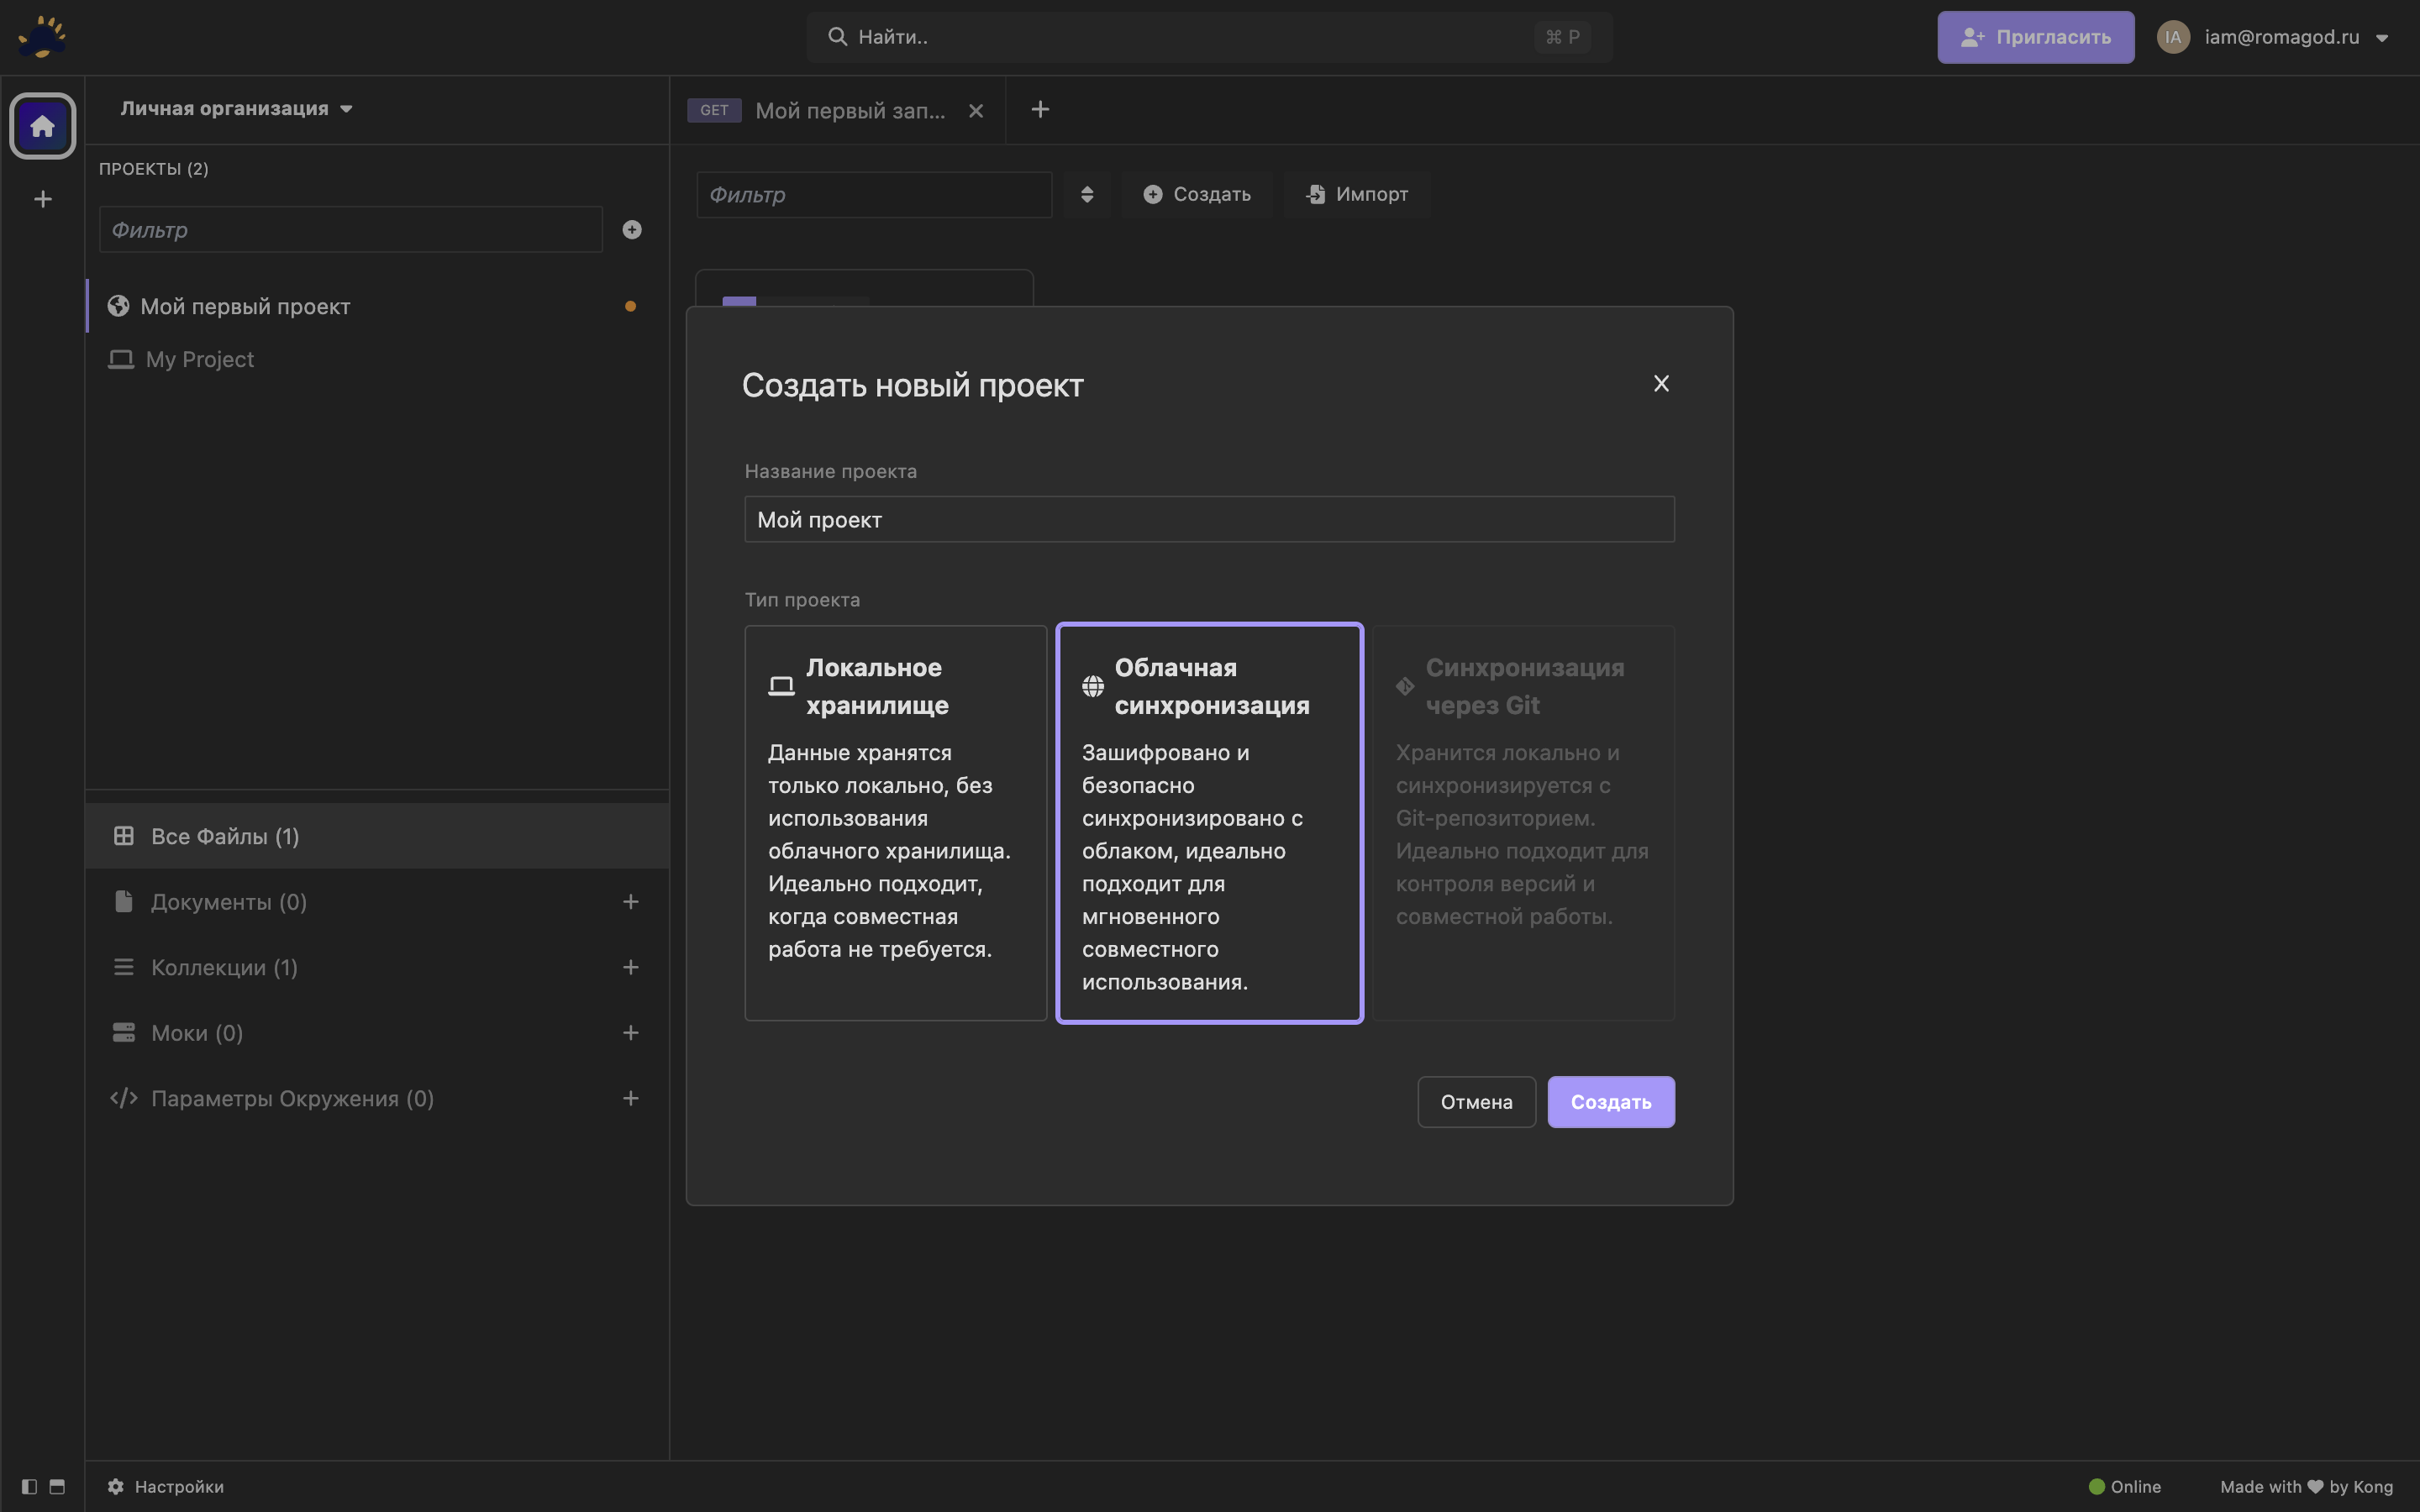Click the Название проекта input field
2420x1512 pixels.
[x=1208, y=519]
